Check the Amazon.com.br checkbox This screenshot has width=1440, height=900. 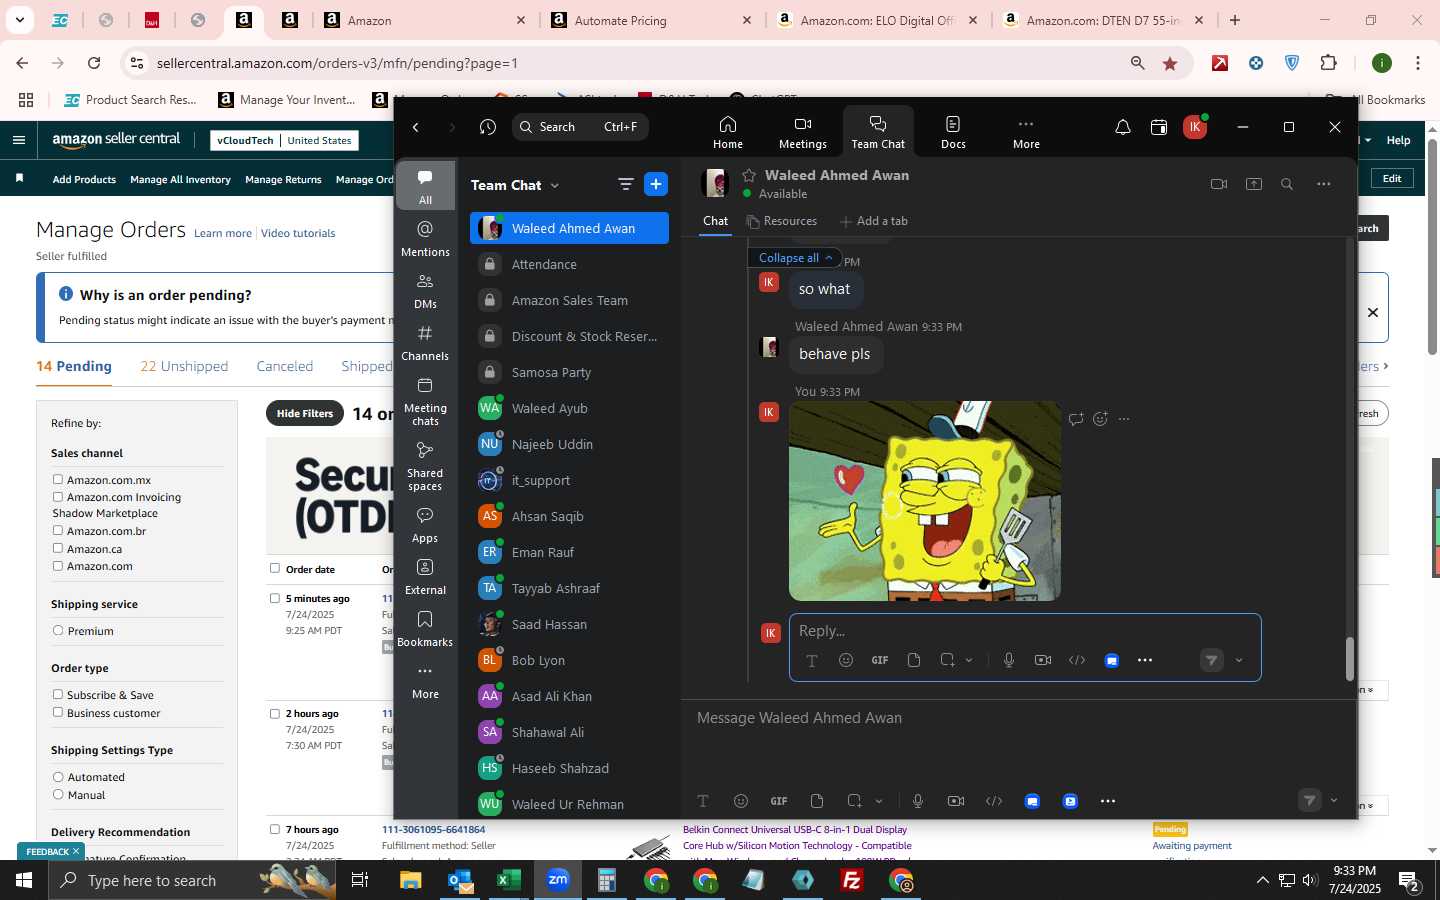(58, 531)
